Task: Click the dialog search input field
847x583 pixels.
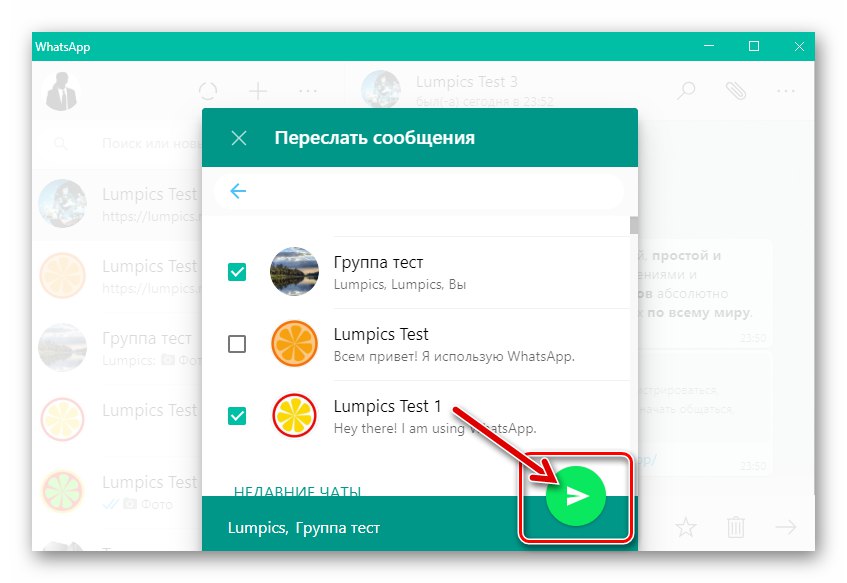Action: [x=419, y=191]
